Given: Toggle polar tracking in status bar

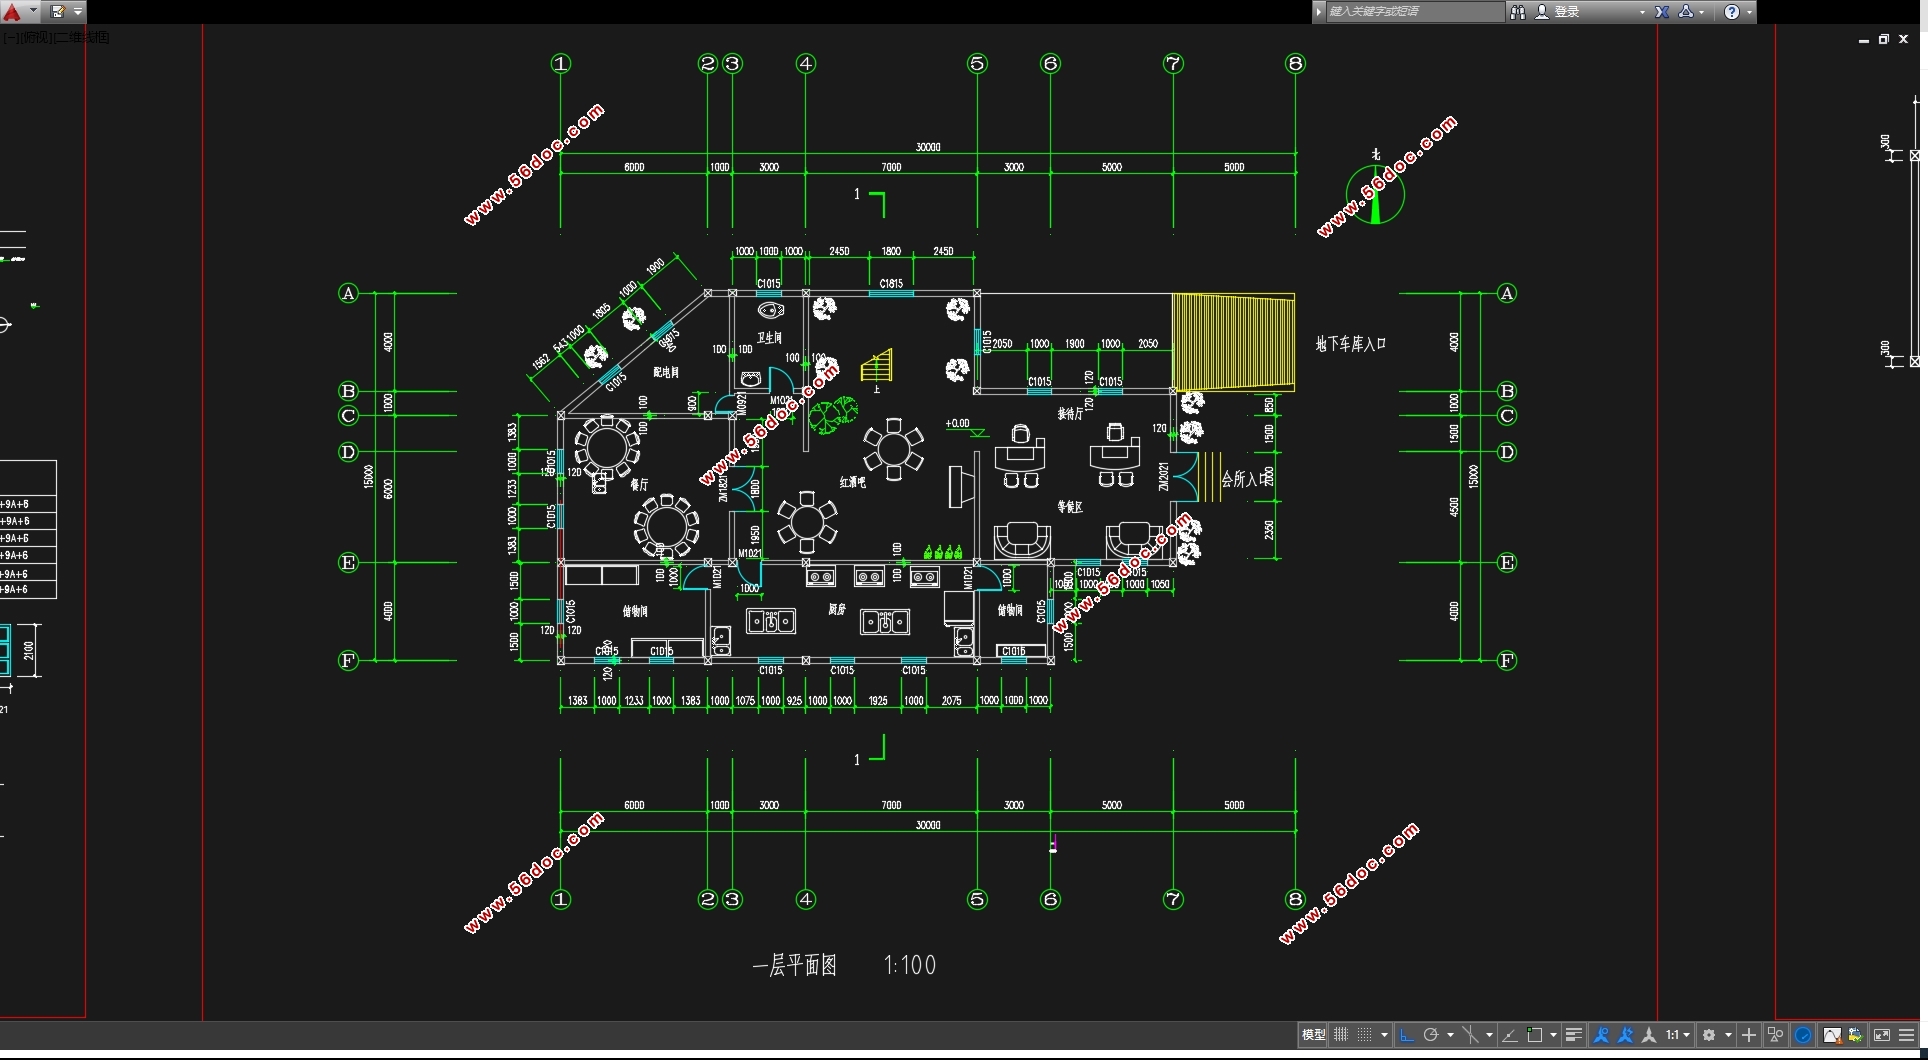Looking at the screenshot, I should coord(1431,1035).
